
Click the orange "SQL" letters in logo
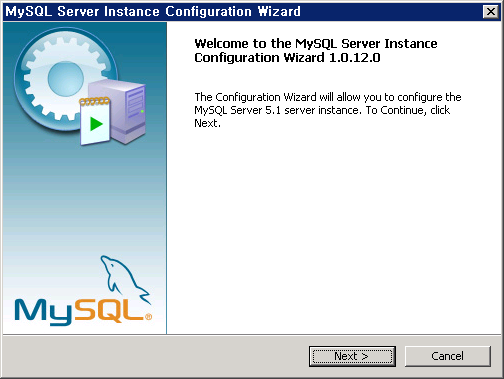(x=109, y=310)
